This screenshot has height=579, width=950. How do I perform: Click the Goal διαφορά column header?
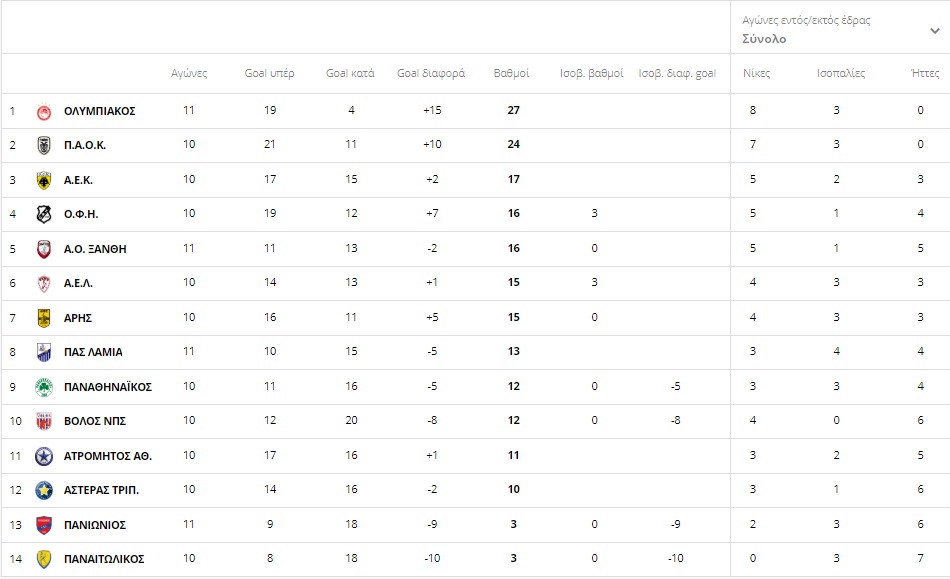pyautogui.click(x=431, y=73)
